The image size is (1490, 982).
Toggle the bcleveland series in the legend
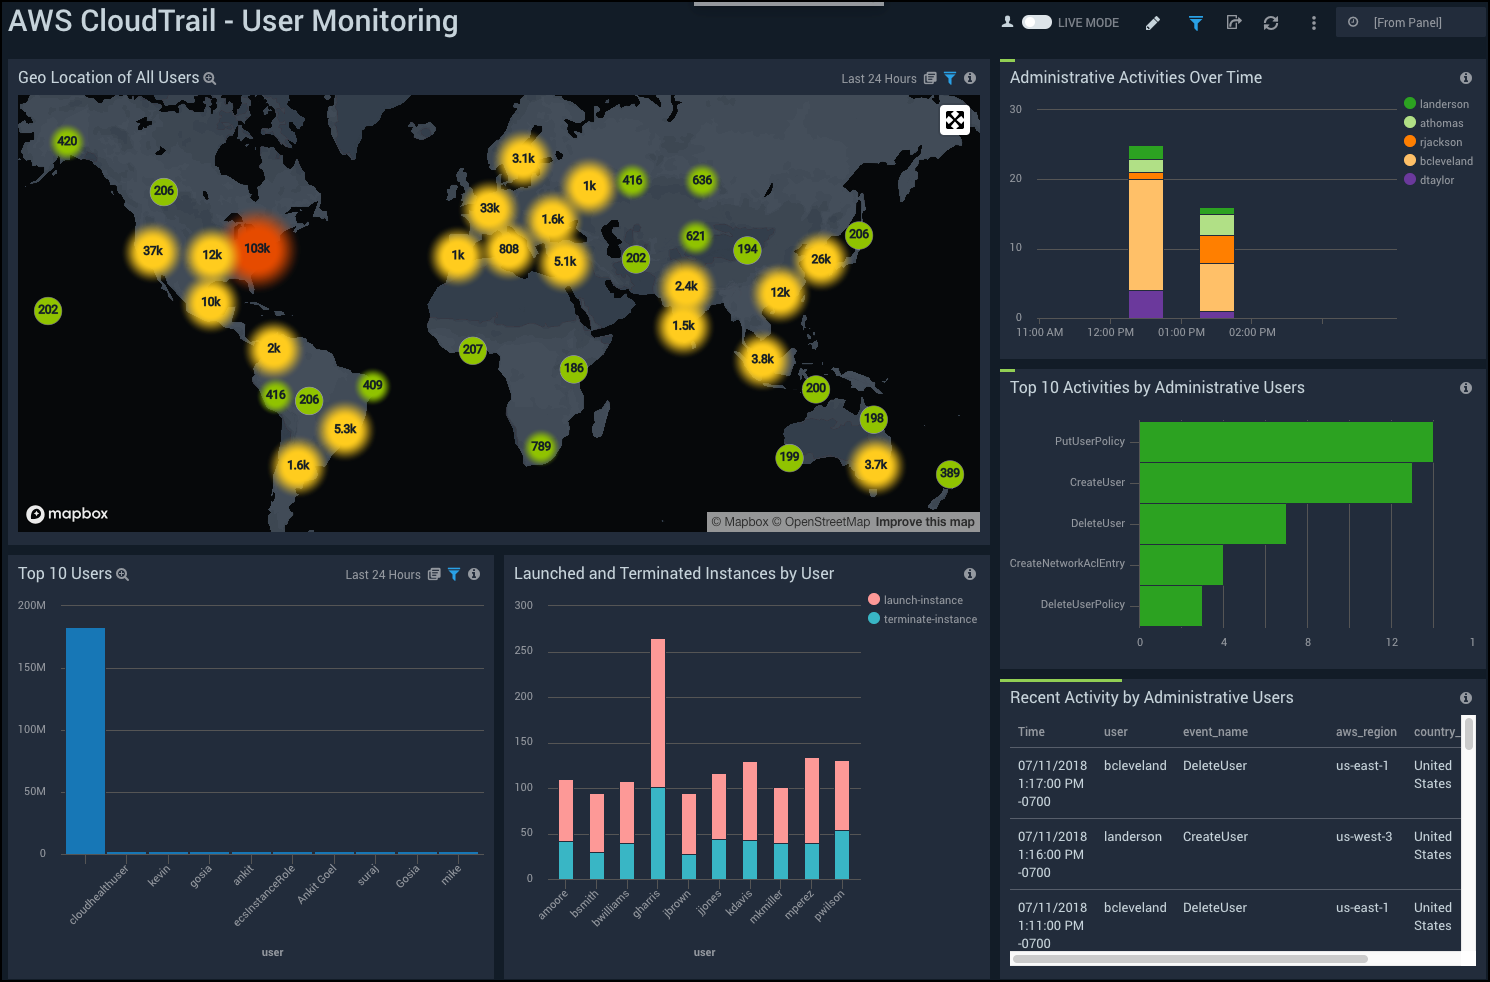1438,160
